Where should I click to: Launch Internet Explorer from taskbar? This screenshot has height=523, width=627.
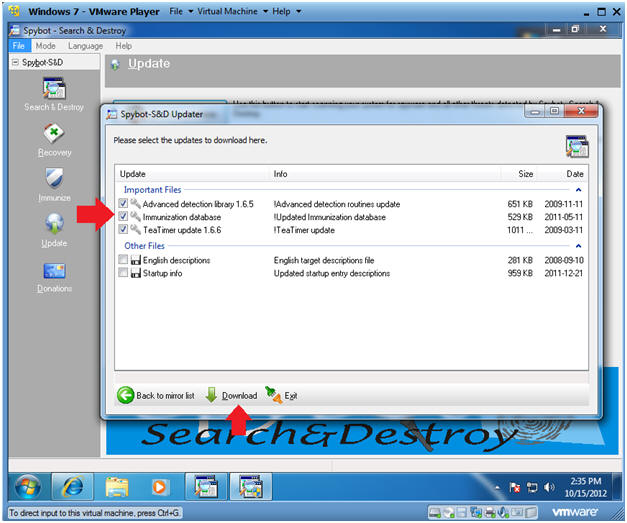click(73, 487)
